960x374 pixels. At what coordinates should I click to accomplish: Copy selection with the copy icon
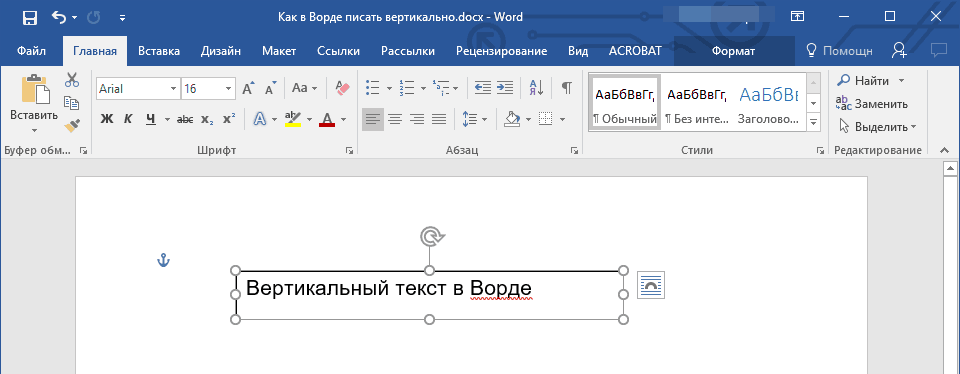tap(72, 103)
